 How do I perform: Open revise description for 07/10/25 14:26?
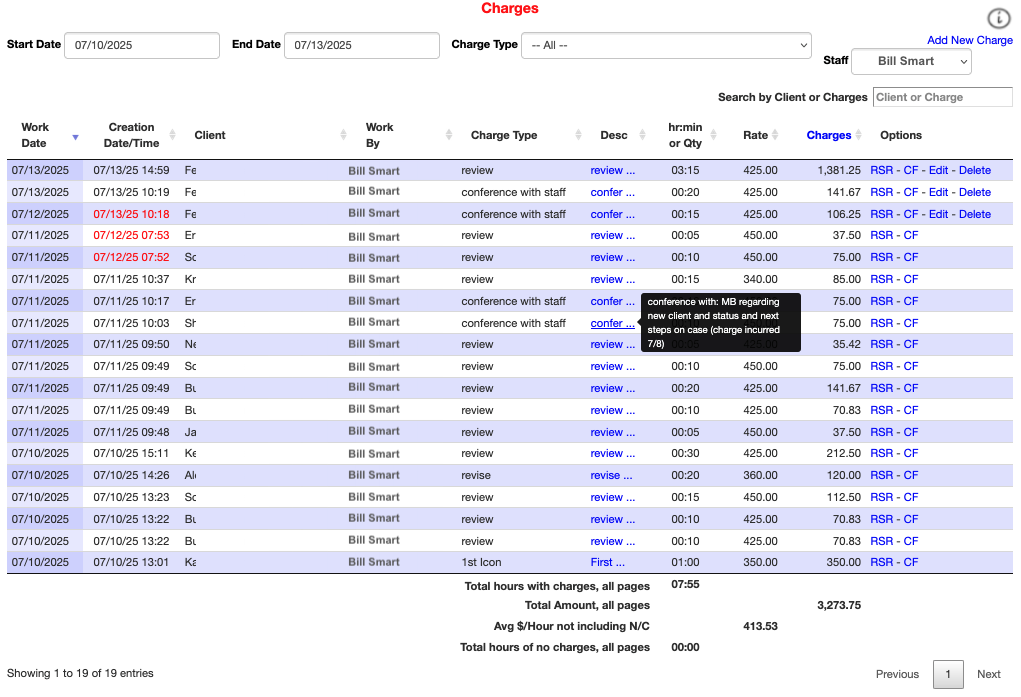(611, 476)
